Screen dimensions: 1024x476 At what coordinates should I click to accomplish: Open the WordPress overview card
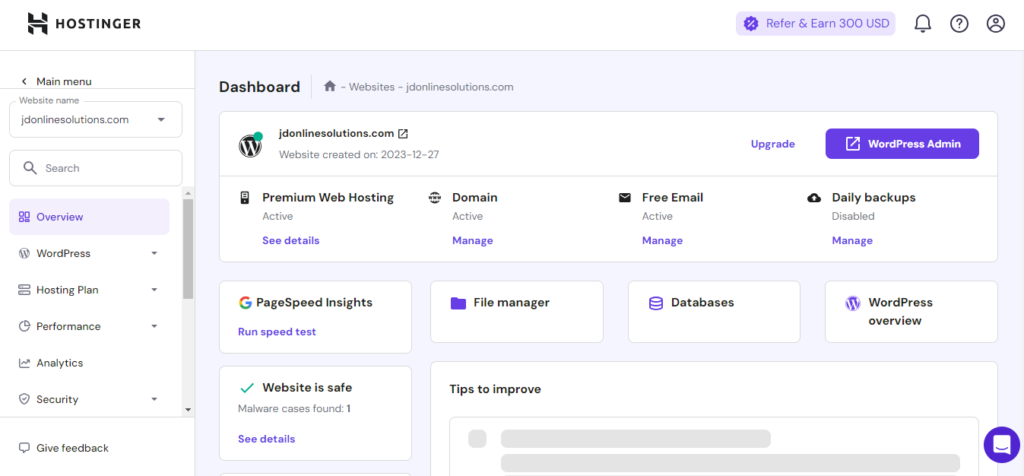pos(911,311)
